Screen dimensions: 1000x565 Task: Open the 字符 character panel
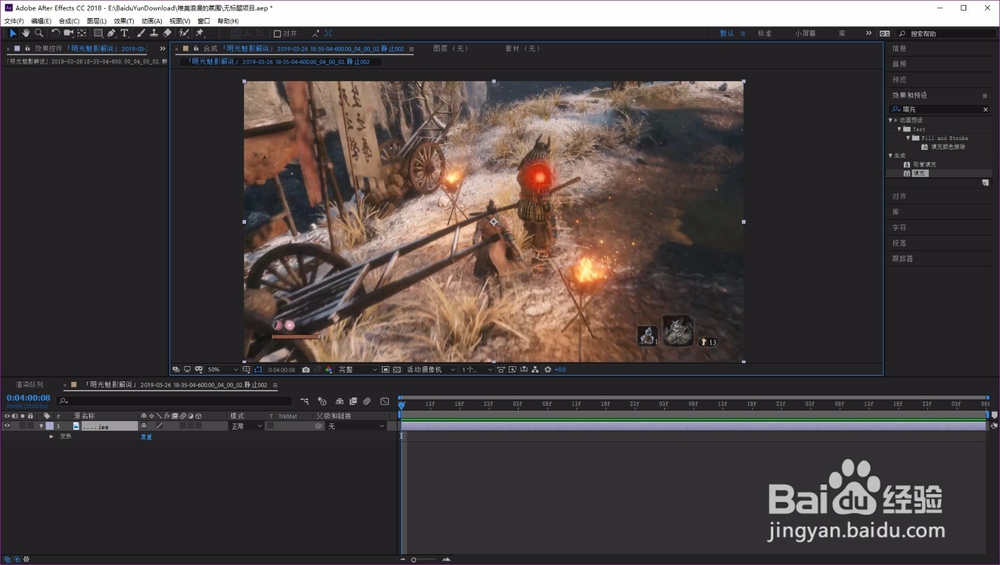tap(899, 228)
